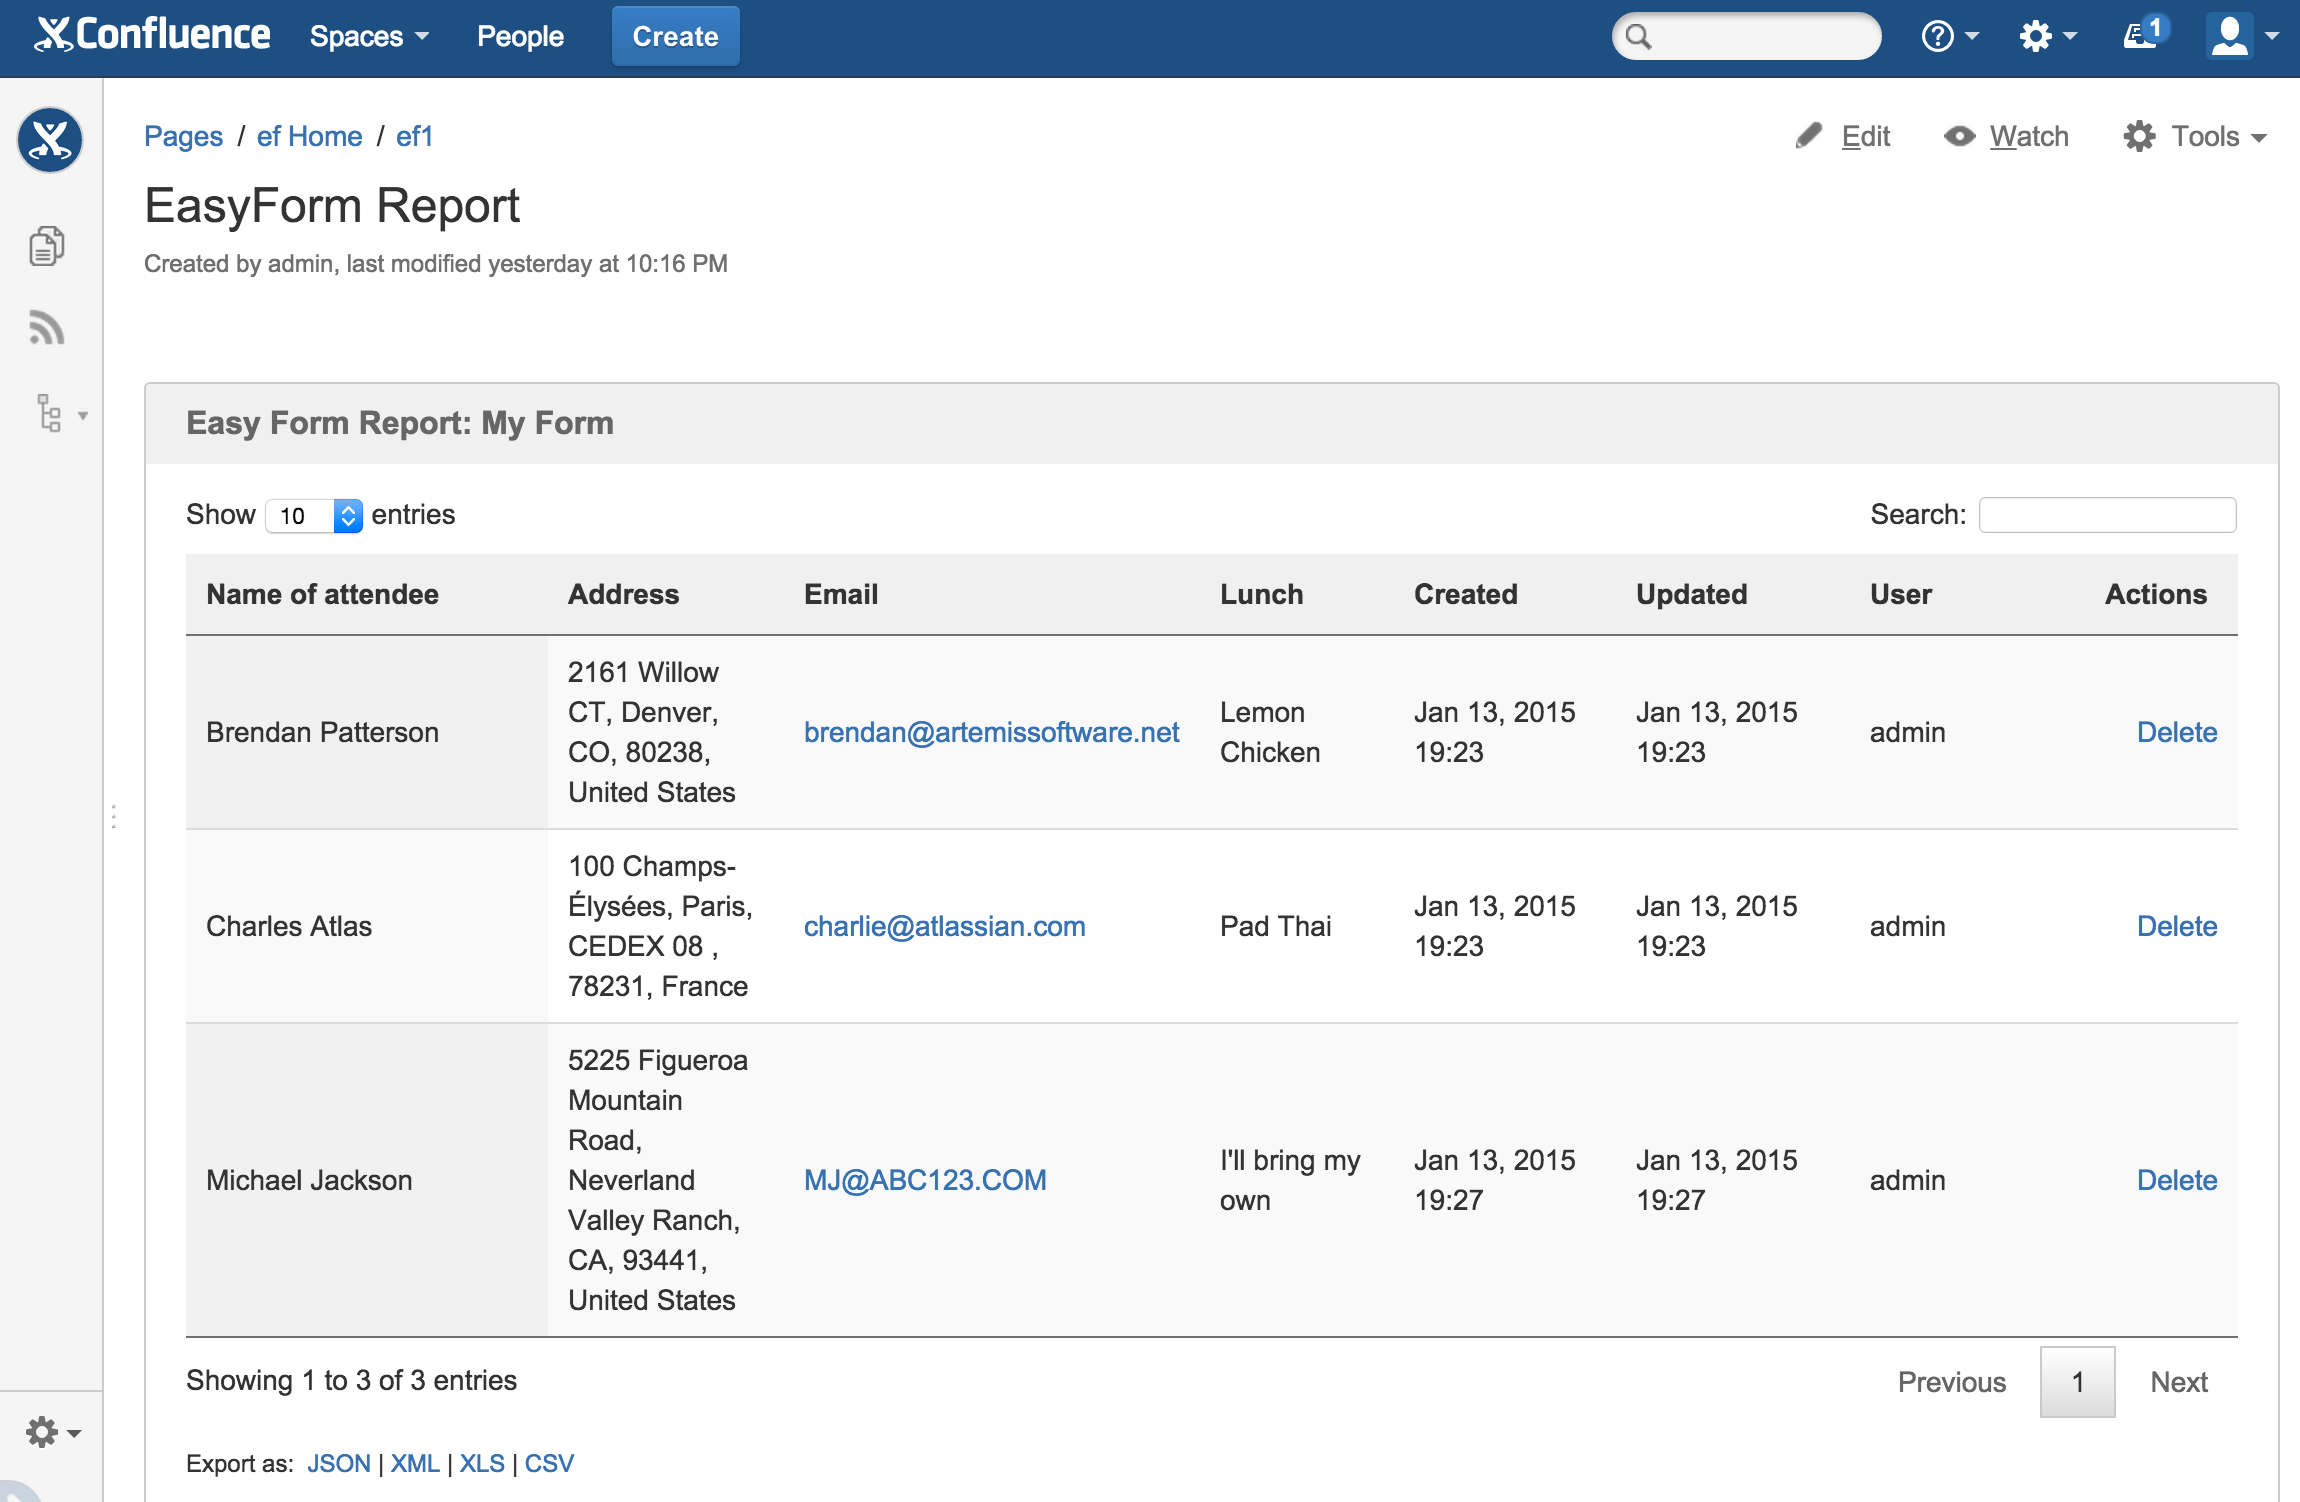
Task: Open the ef1 breadcrumb link
Action: point(414,136)
